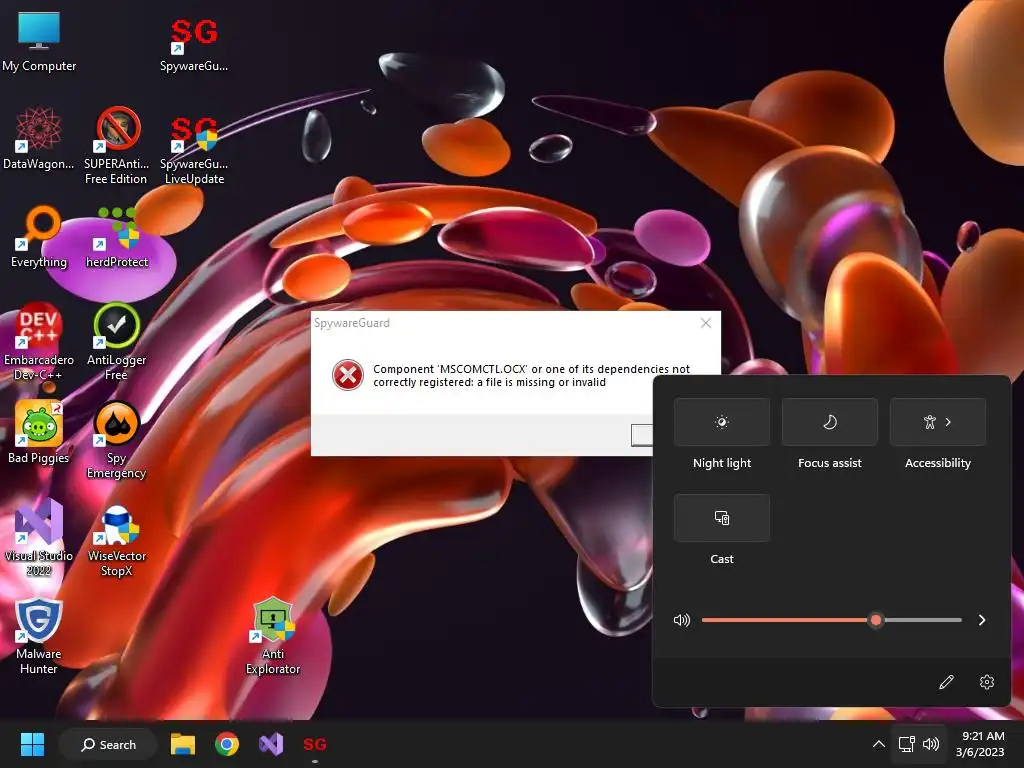Launch DataWagon desktop shortcut

tap(39, 138)
